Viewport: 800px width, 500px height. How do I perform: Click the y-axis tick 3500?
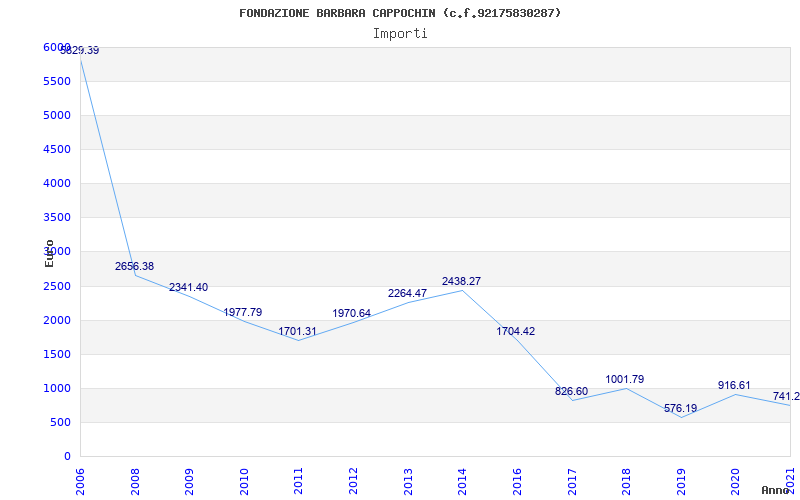(x=57, y=217)
